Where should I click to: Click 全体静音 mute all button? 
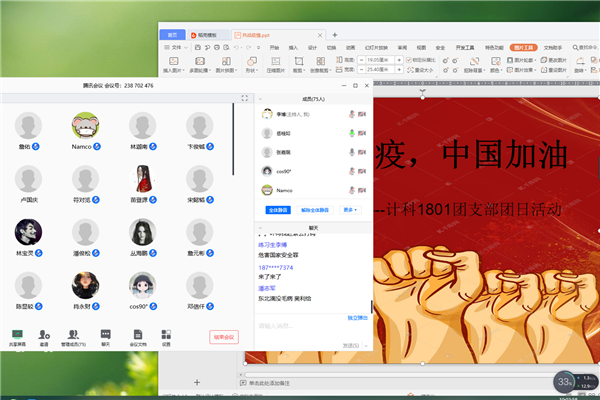[x=278, y=210]
